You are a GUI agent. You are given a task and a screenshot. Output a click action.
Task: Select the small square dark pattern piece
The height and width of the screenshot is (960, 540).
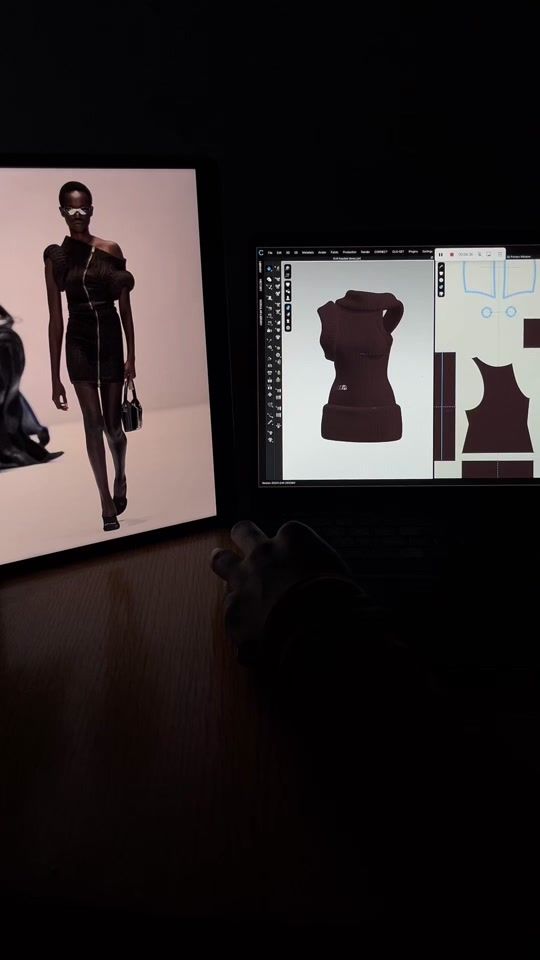(531, 333)
